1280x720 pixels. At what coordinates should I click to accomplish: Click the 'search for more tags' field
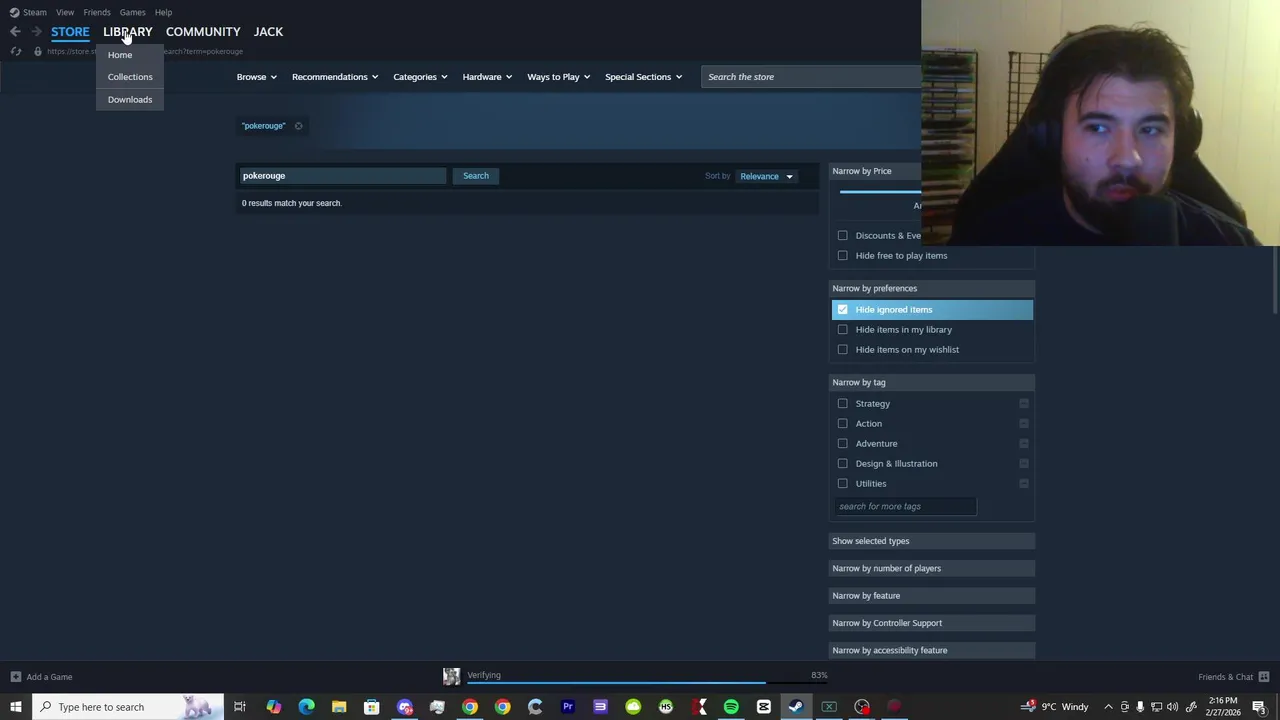pyautogui.click(x=905, y=507)
